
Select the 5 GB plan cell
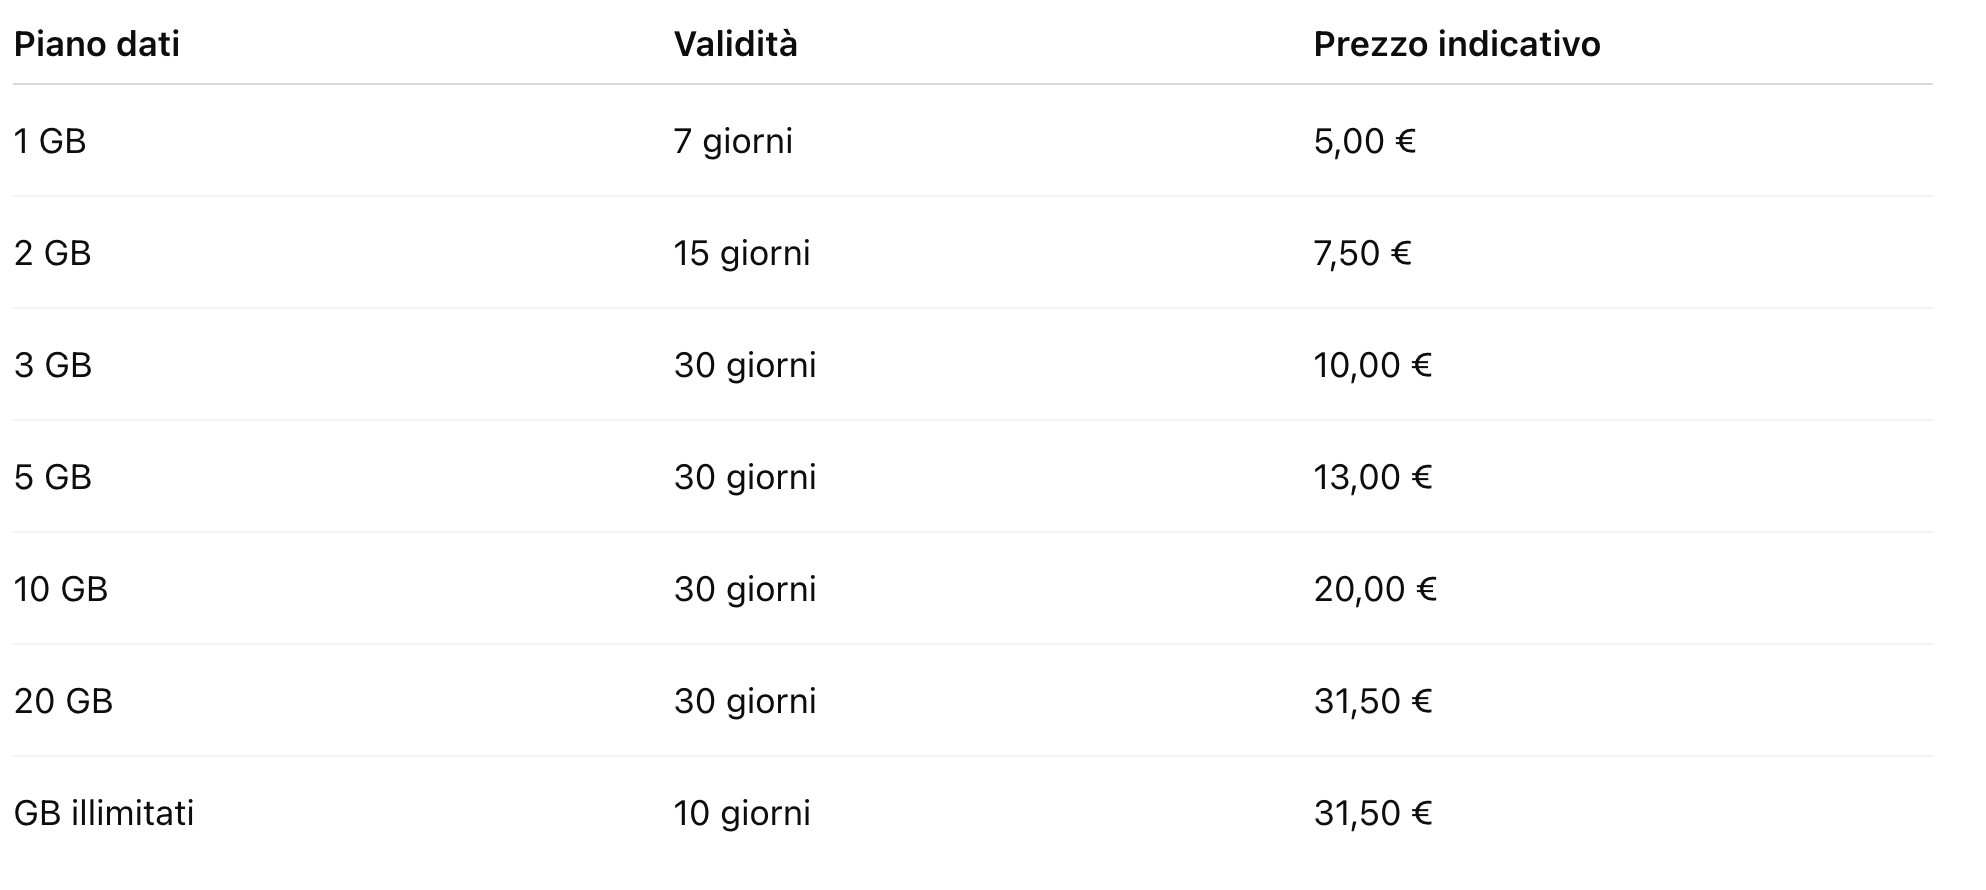point(53,477)
